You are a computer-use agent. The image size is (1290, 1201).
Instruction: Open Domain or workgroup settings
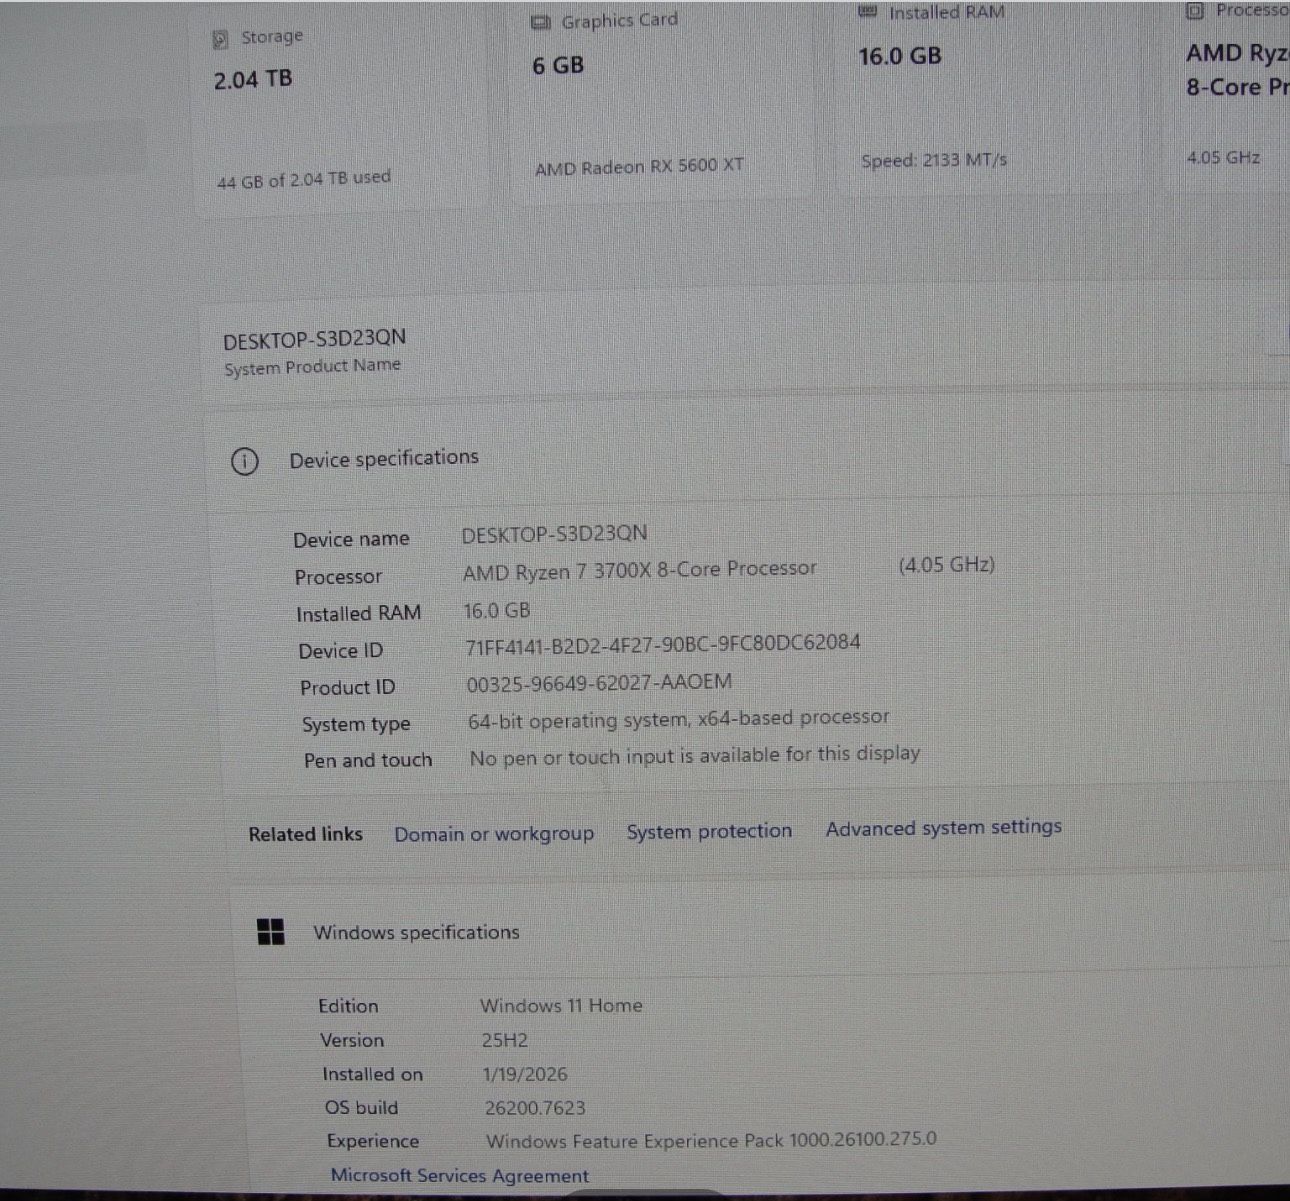[x=494, y=833]
